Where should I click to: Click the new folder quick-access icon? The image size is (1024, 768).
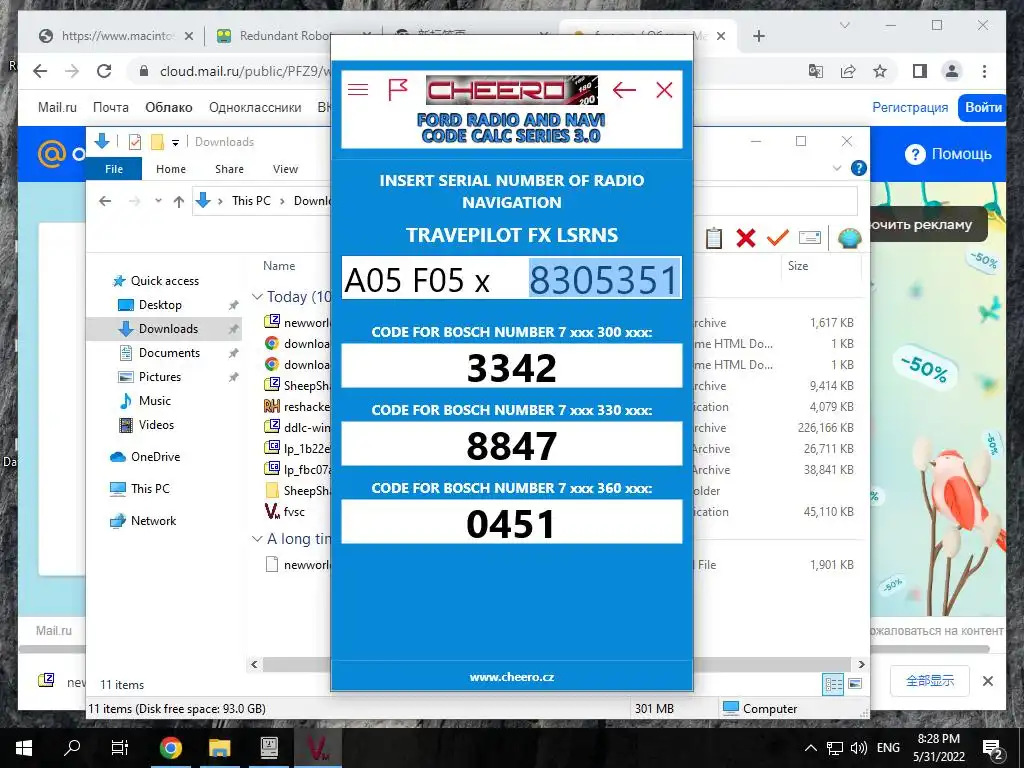click(x=157, y=142)
